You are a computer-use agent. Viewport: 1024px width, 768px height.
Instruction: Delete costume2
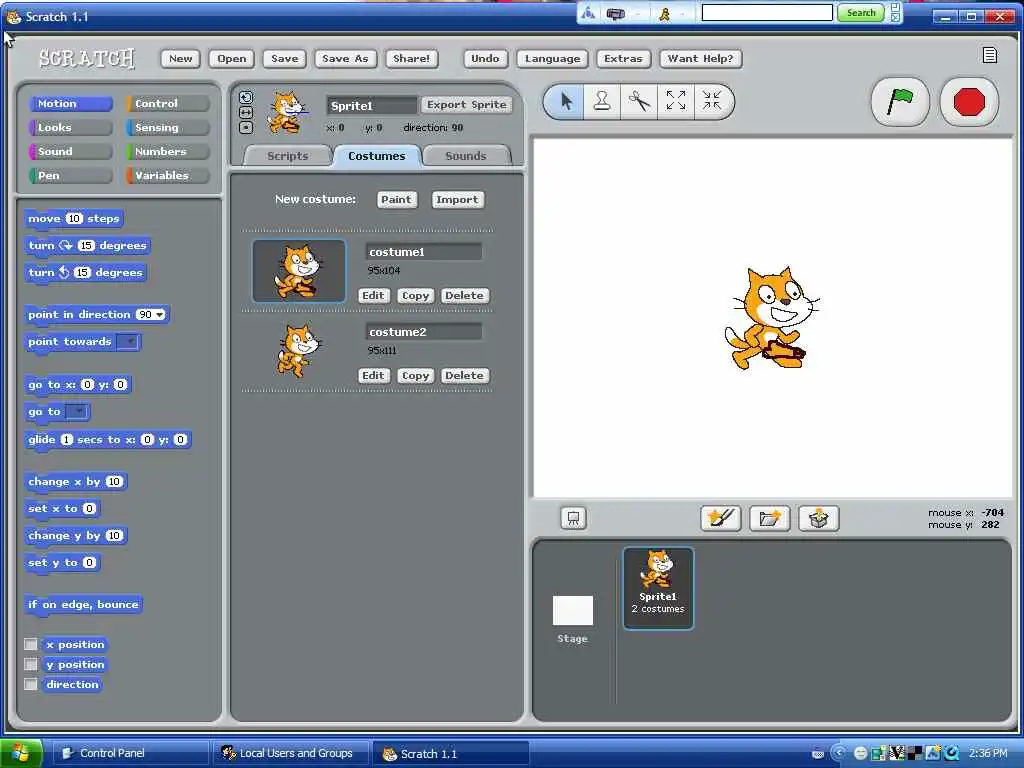click(x=464, y=376)
